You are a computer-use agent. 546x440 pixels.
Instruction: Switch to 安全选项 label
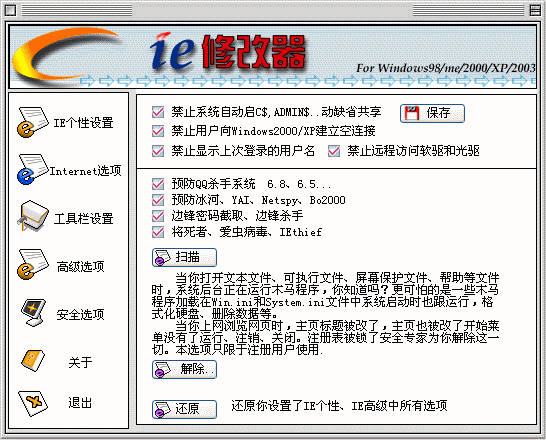point(80,314)
